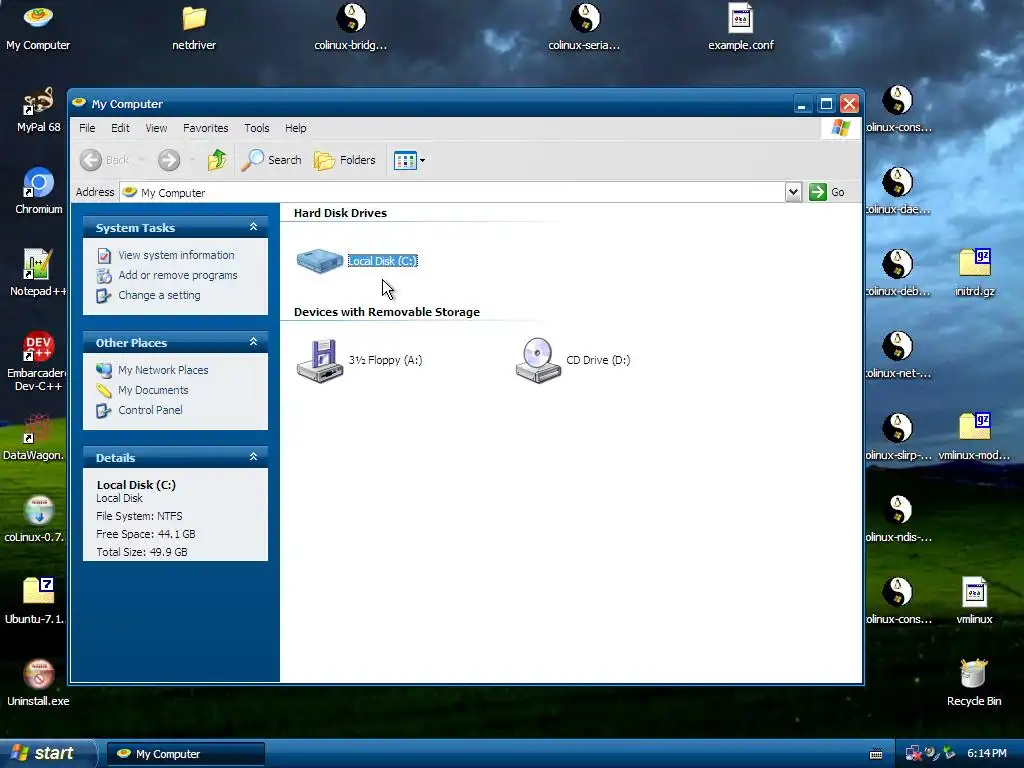Click the on-screen keyboard tray icon
Viewport: 1024px width, 768px height.
tap(876, 754)
